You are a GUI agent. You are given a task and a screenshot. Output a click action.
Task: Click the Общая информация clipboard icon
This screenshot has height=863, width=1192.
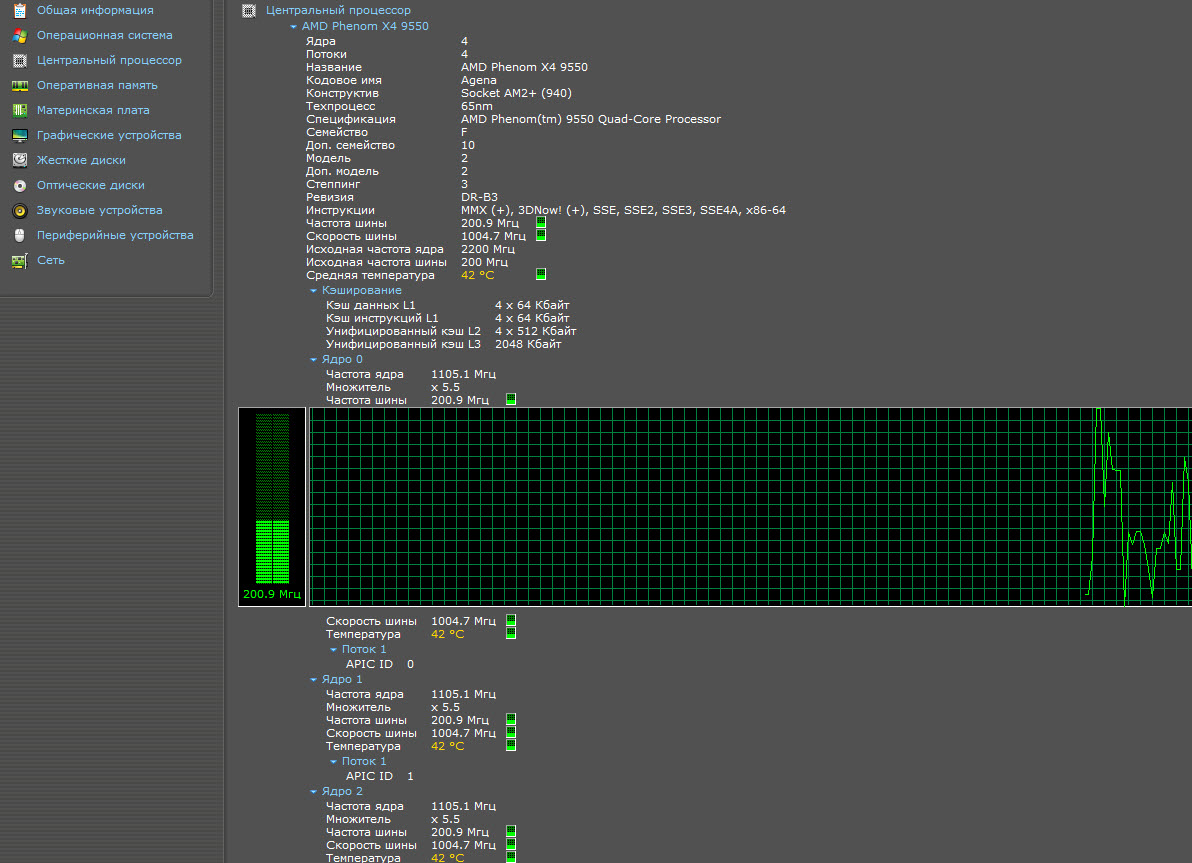pyautogui.click(x=19, y=10)
